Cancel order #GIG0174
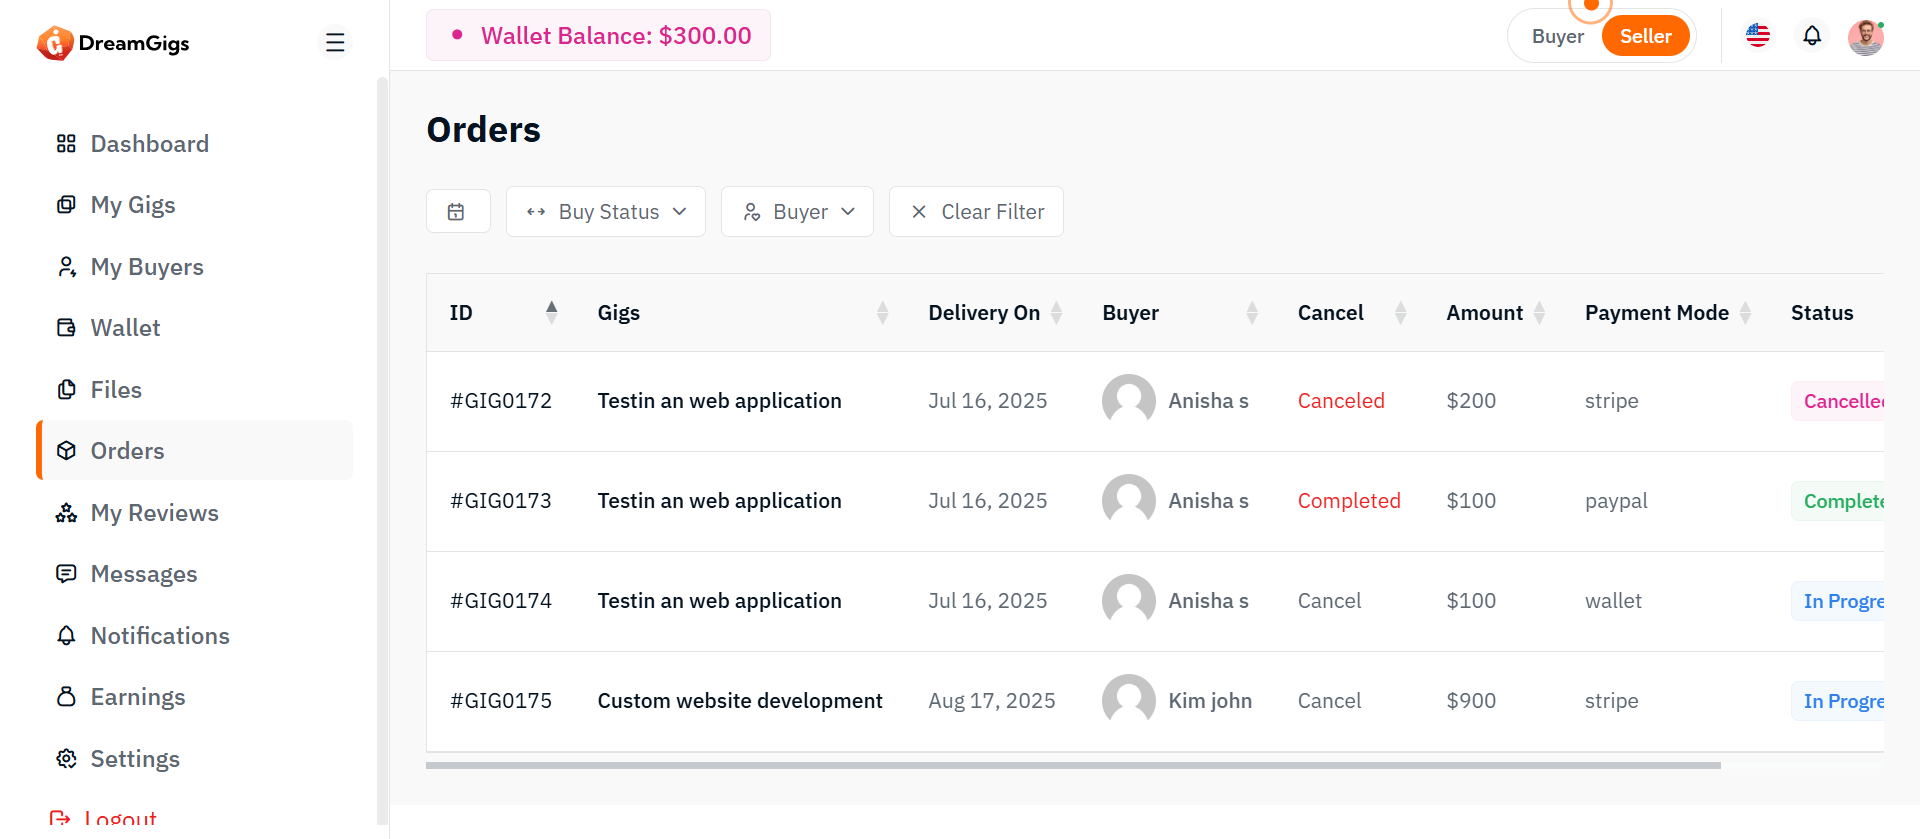This screenshot has height=839, width=1920. (x=1329, y=601)
